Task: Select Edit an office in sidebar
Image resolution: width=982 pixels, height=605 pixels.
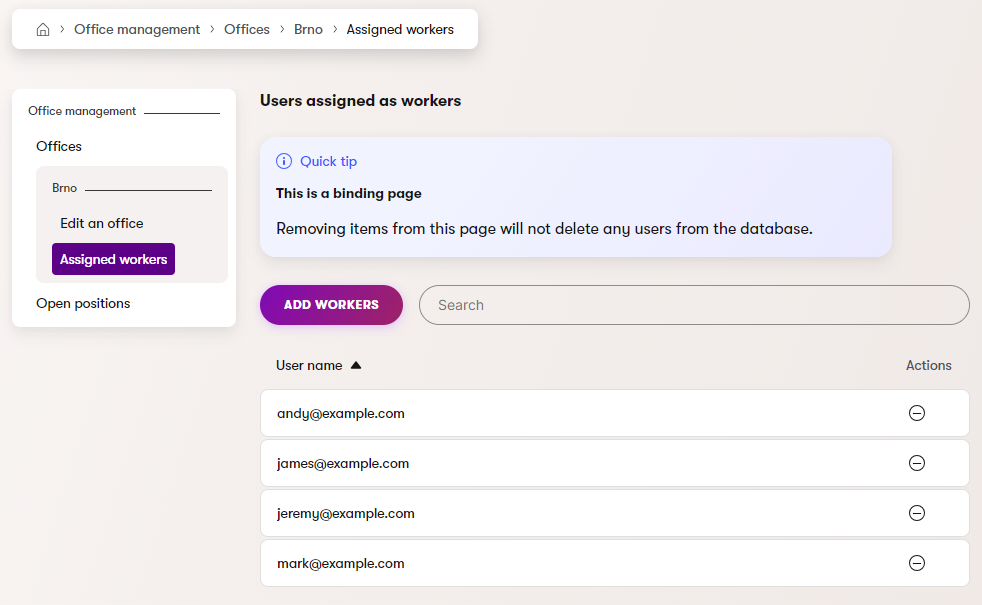Action: pyautogui.click(x=101, y=223)
